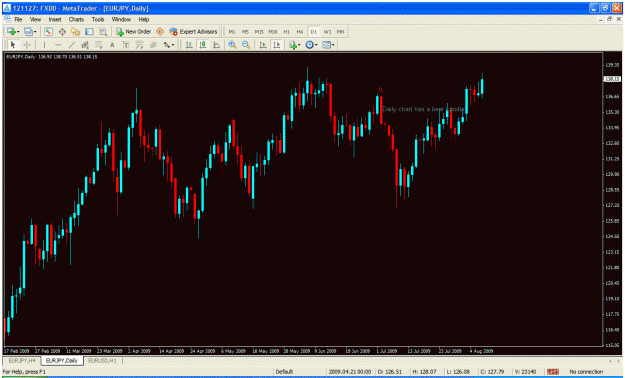Image resolution: width=625 pixels, height=378 pixels.
Task: Open the Window menu
Action: [121, 19]
